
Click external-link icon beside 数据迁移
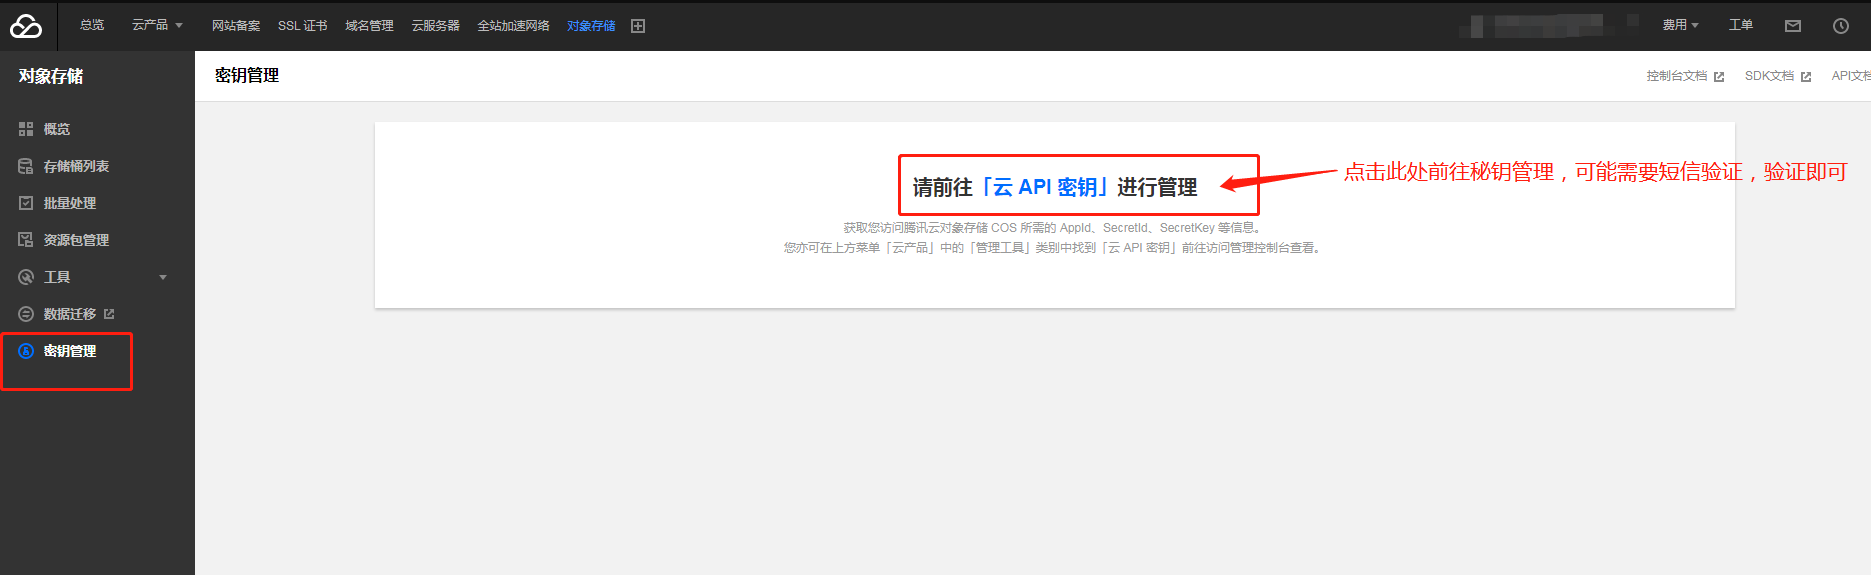(109, 314)
